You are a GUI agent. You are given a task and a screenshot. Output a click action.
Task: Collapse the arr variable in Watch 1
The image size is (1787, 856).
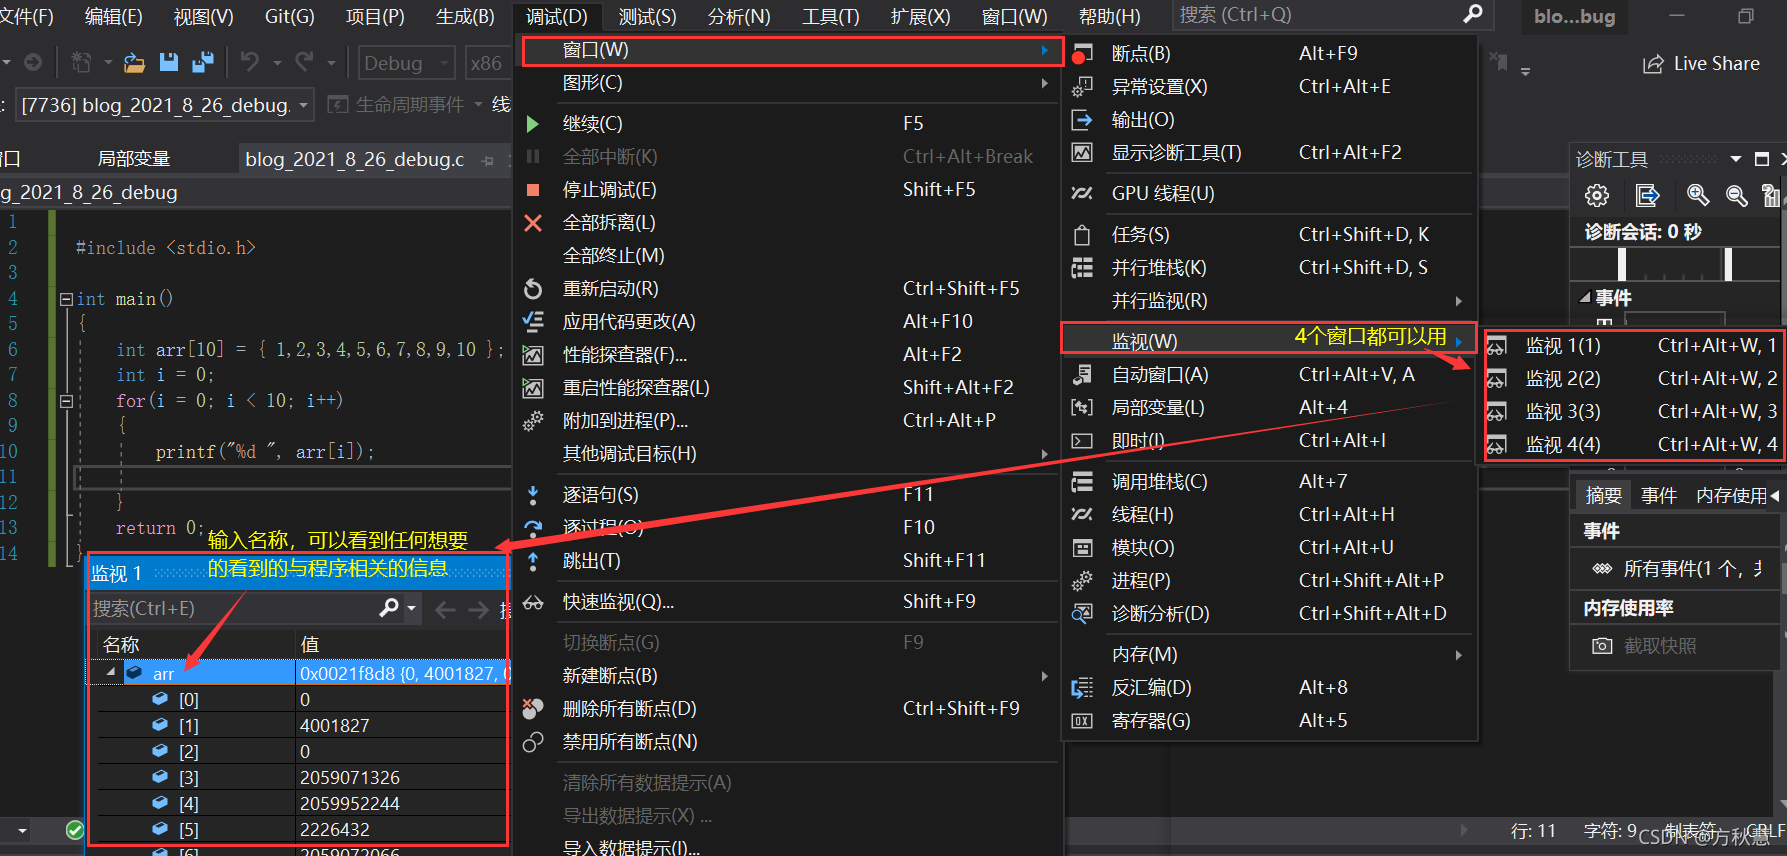[111, 673]
